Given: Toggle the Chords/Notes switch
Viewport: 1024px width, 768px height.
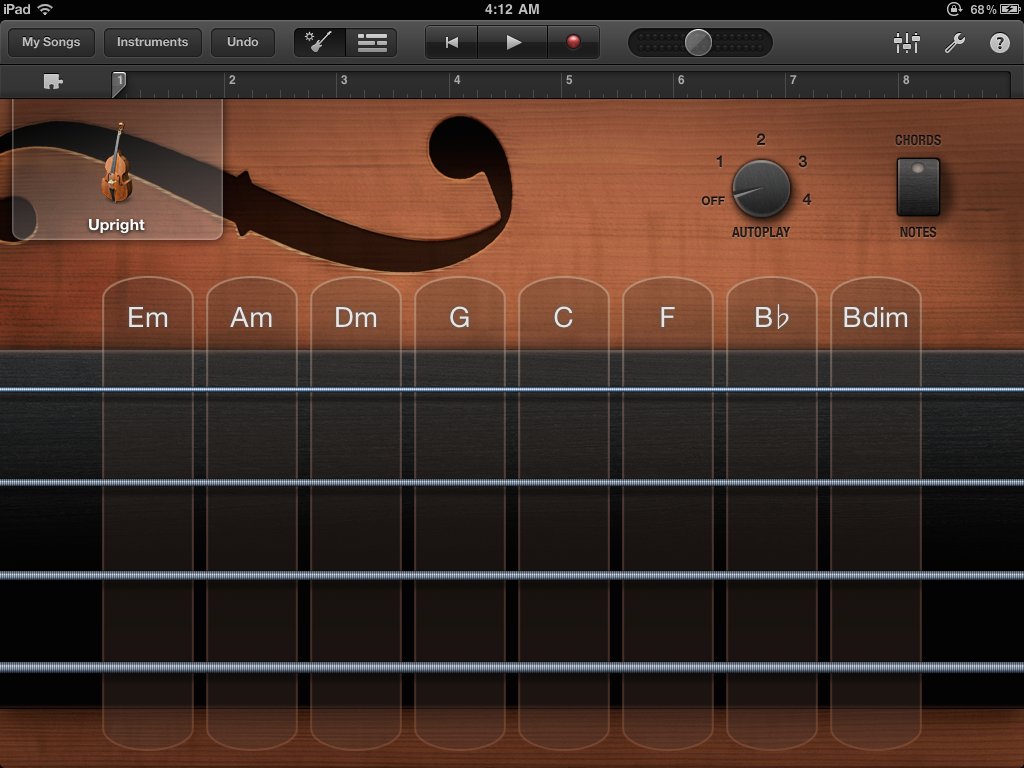Looking at the screenshot, I should 918,187.
